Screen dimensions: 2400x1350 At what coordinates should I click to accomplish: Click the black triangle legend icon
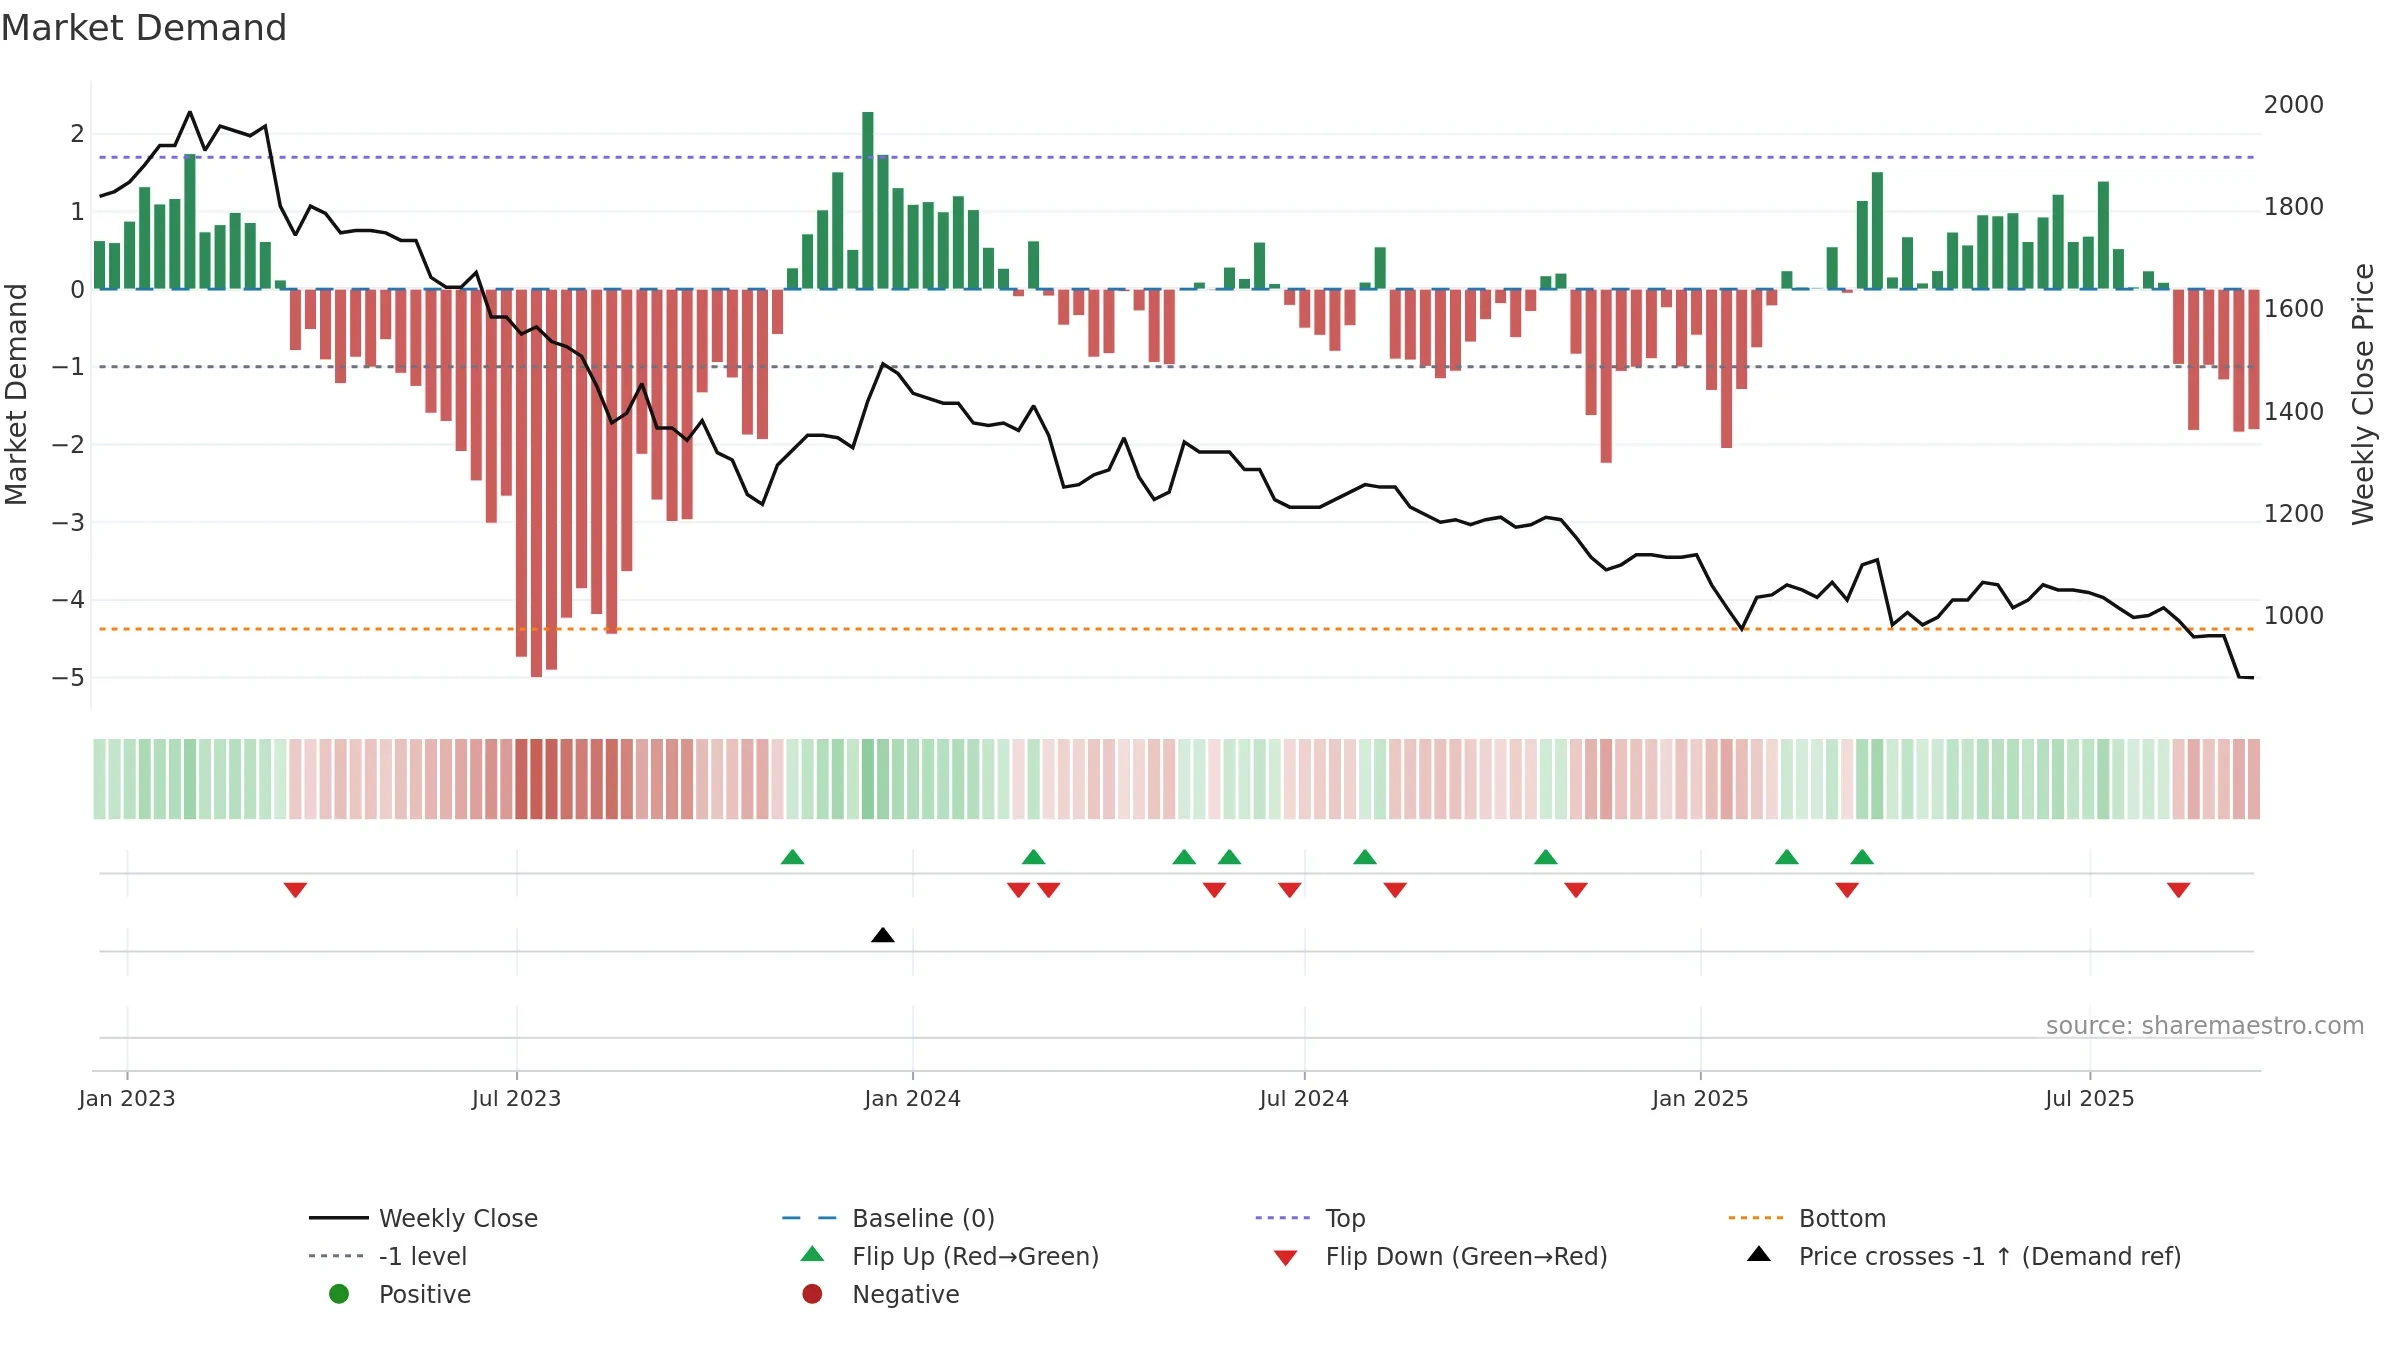1759,1254
